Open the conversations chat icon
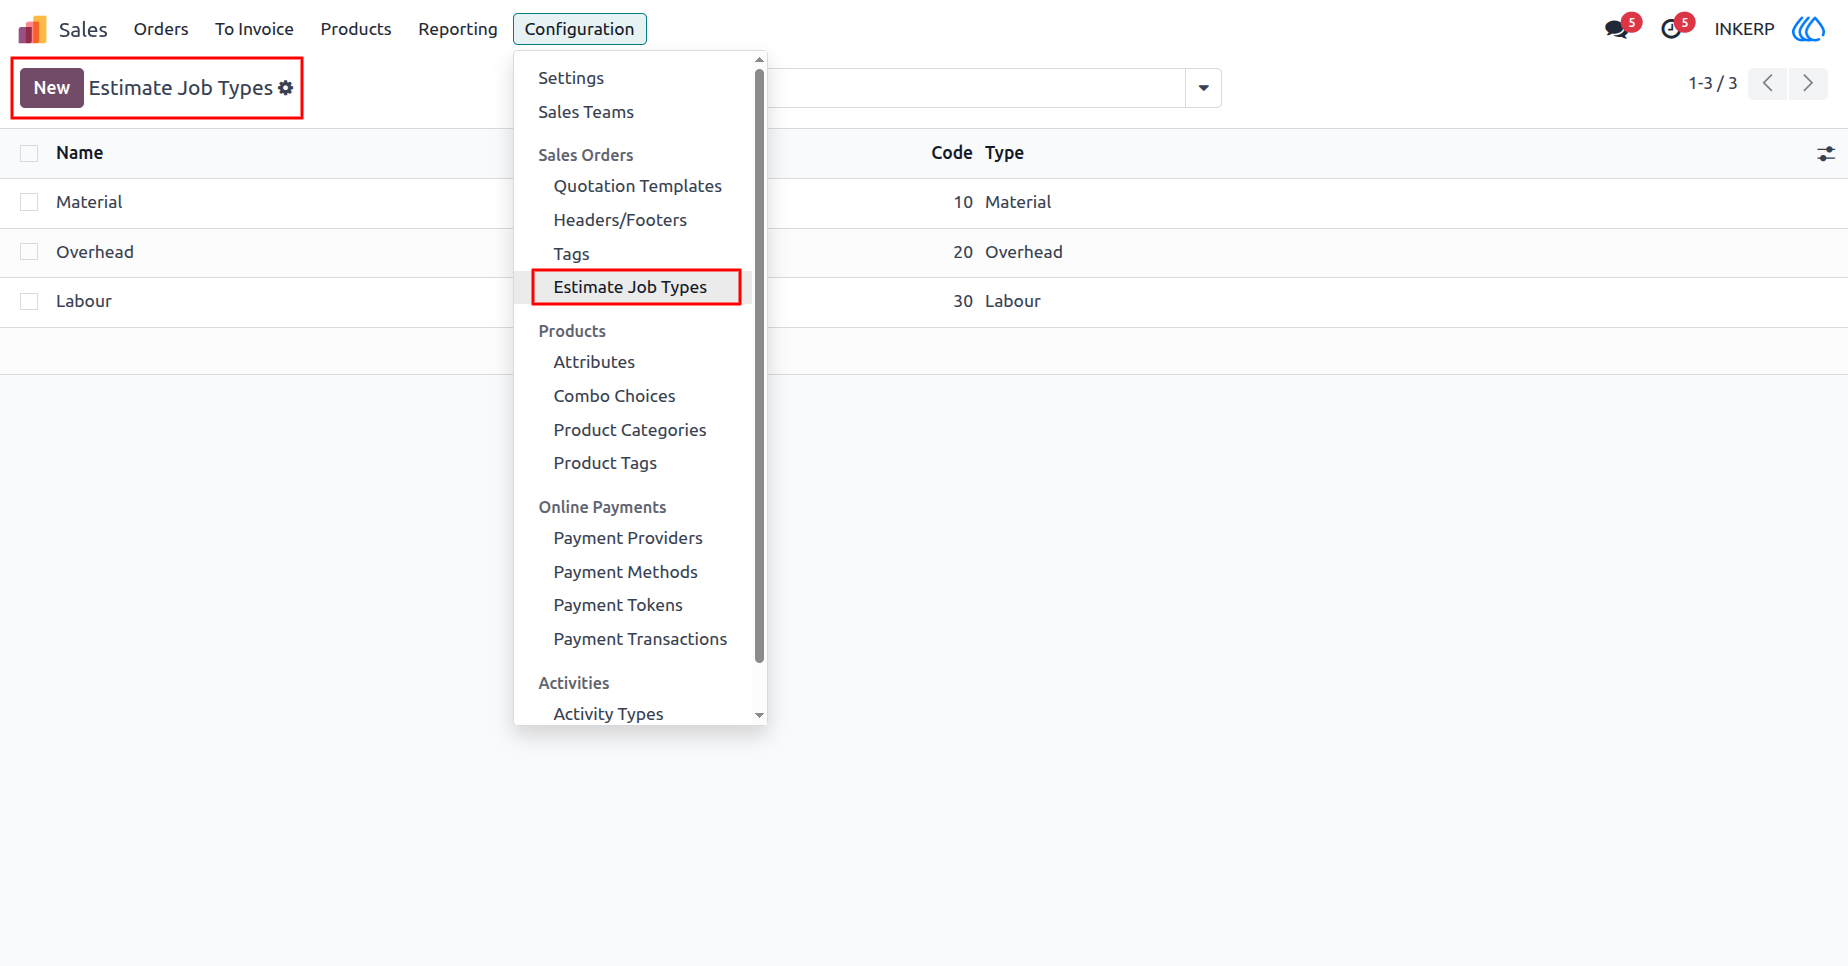1848x966 pixels. (x=1616, y=29)
